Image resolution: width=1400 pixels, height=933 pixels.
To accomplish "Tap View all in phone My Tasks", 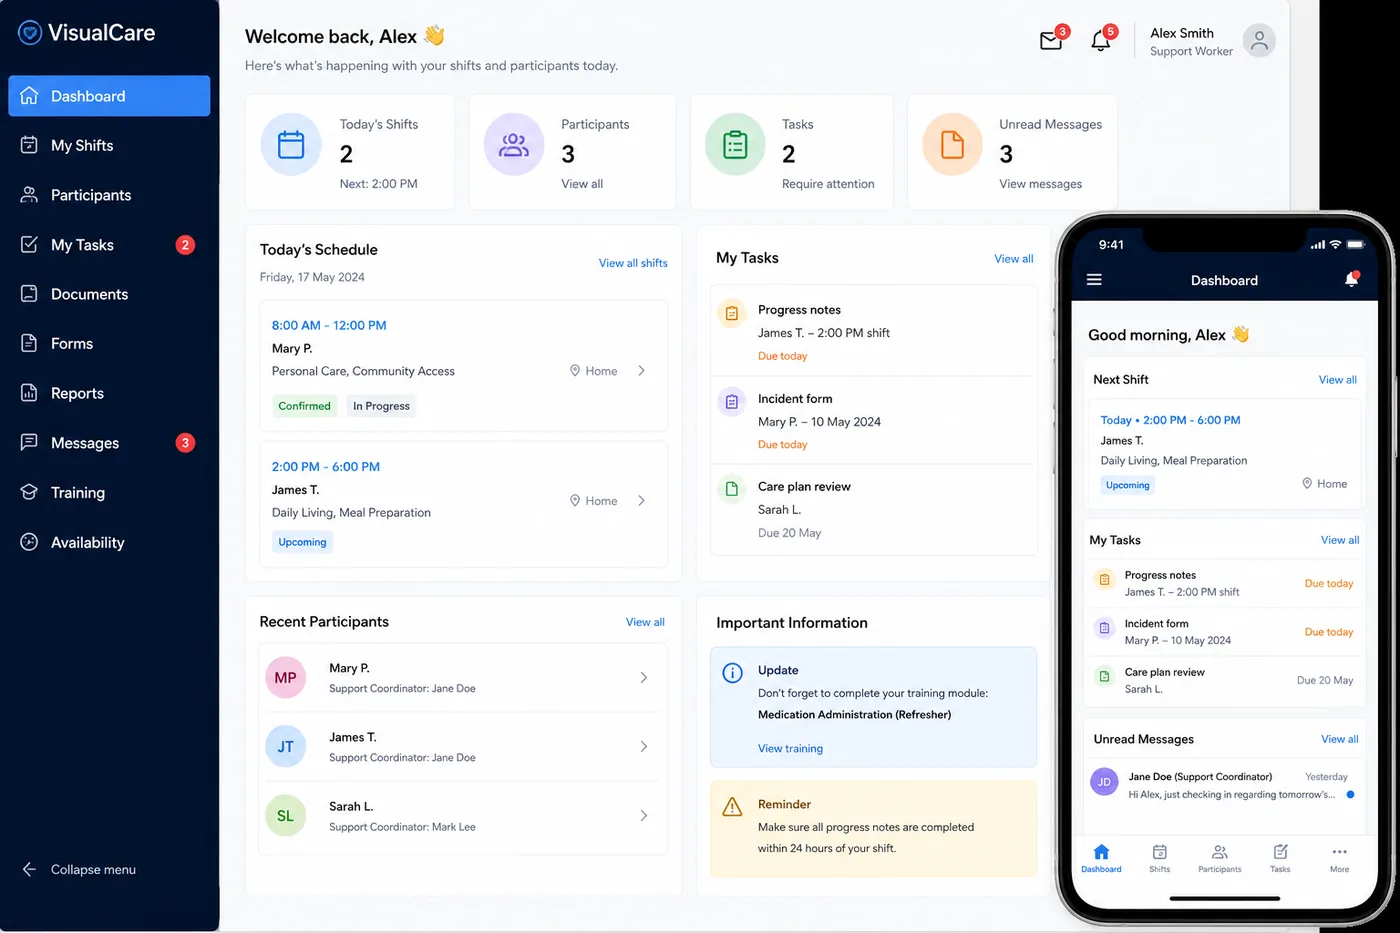I will 1340,540.
